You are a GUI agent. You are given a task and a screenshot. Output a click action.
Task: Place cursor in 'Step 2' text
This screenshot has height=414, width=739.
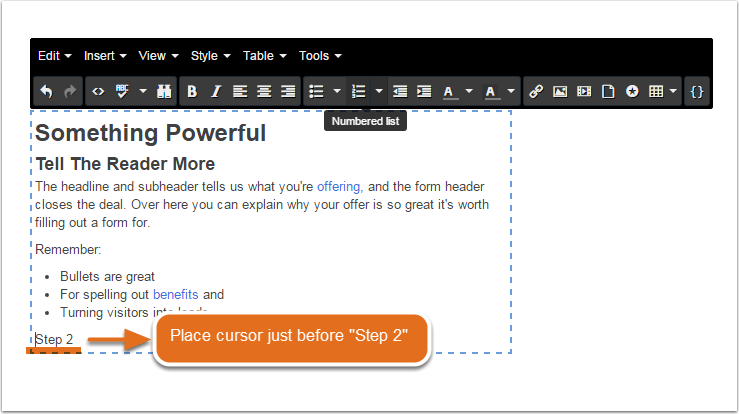[x=54, y=339]
